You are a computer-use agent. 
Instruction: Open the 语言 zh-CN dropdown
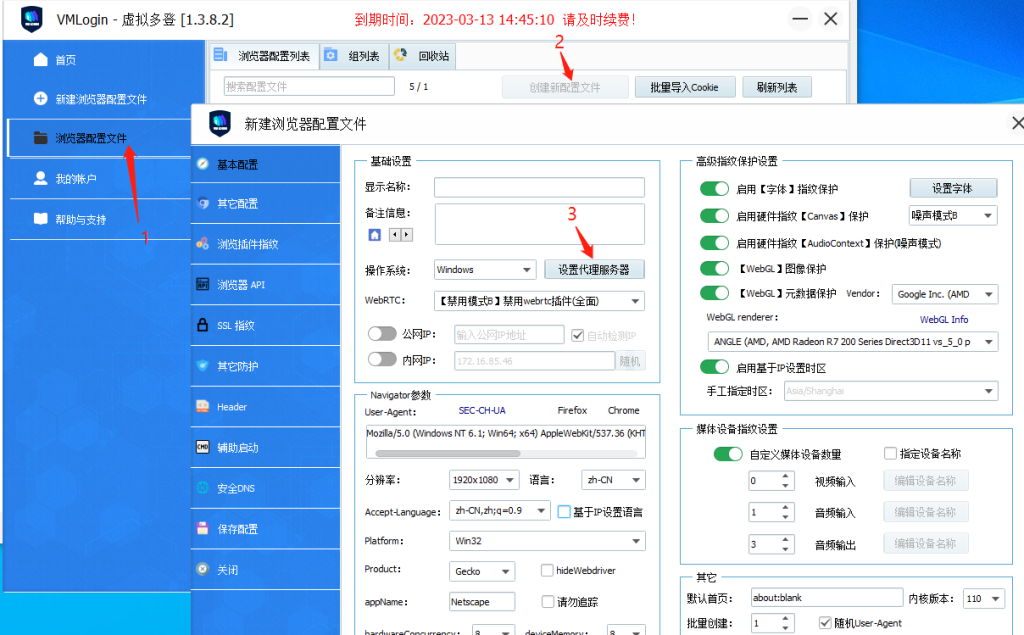613,480
